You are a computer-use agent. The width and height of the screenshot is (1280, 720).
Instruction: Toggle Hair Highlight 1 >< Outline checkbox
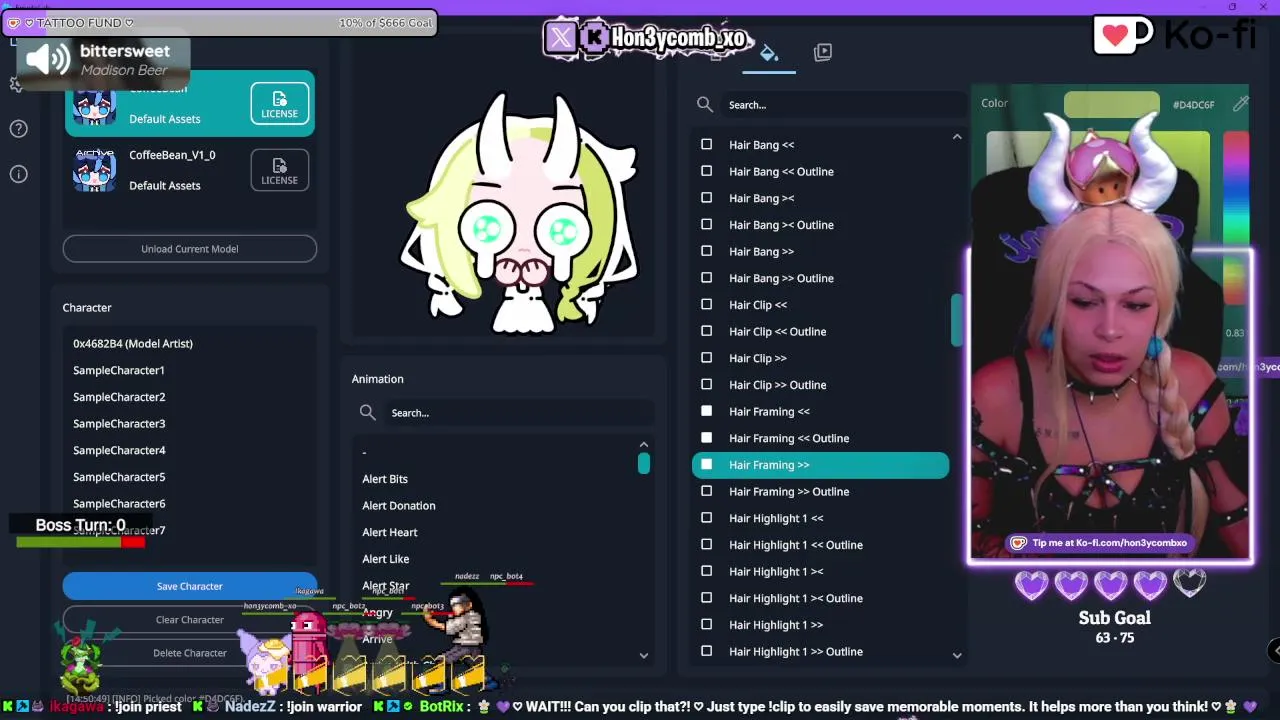pyautogui.click(x=707, y=598)
